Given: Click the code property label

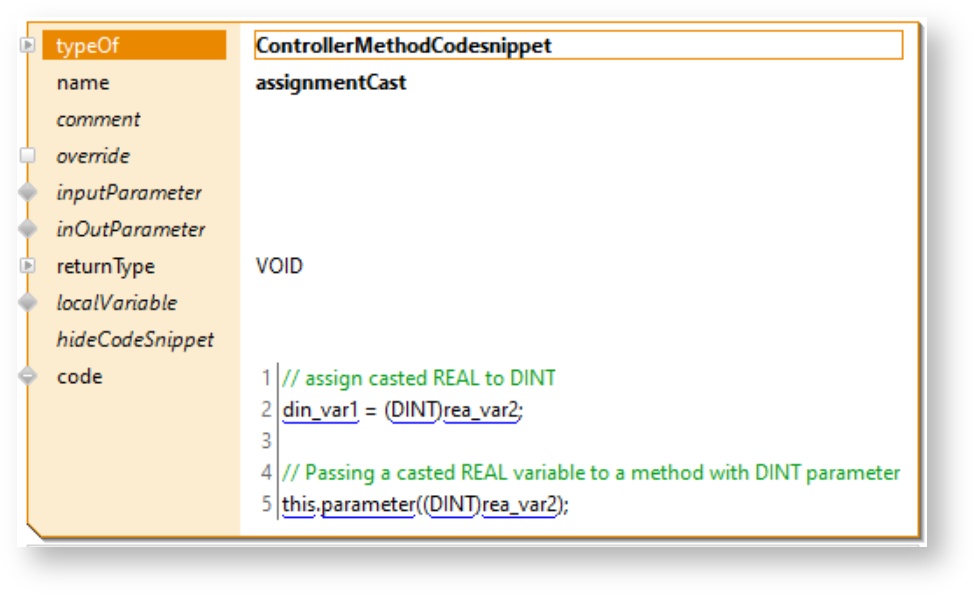Looking at the screenshot, I should click(x=79, y=377).
